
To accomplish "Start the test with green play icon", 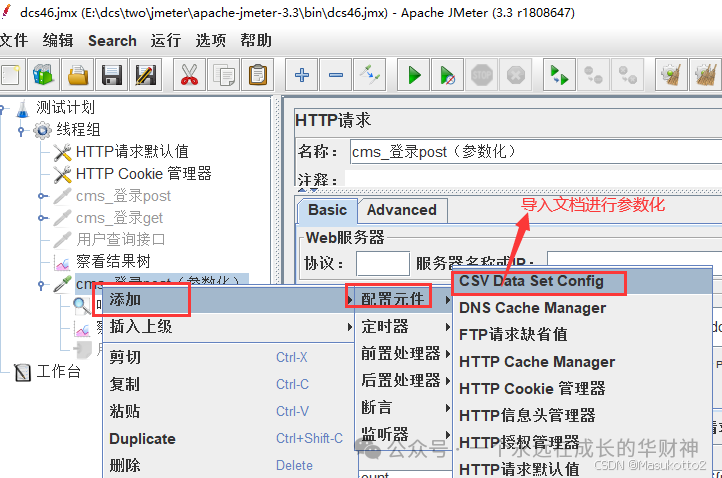I will point(413,75).
